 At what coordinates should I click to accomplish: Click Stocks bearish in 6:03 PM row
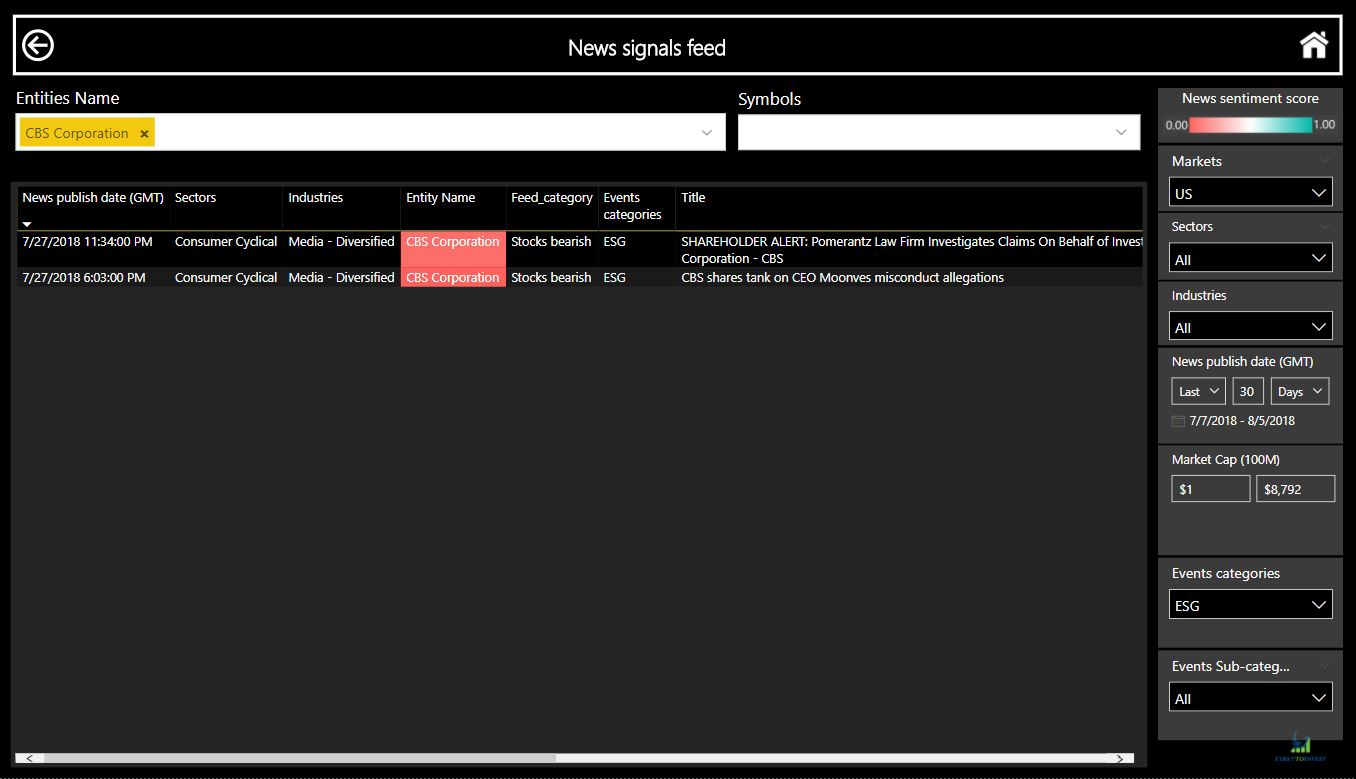(551, 278)
